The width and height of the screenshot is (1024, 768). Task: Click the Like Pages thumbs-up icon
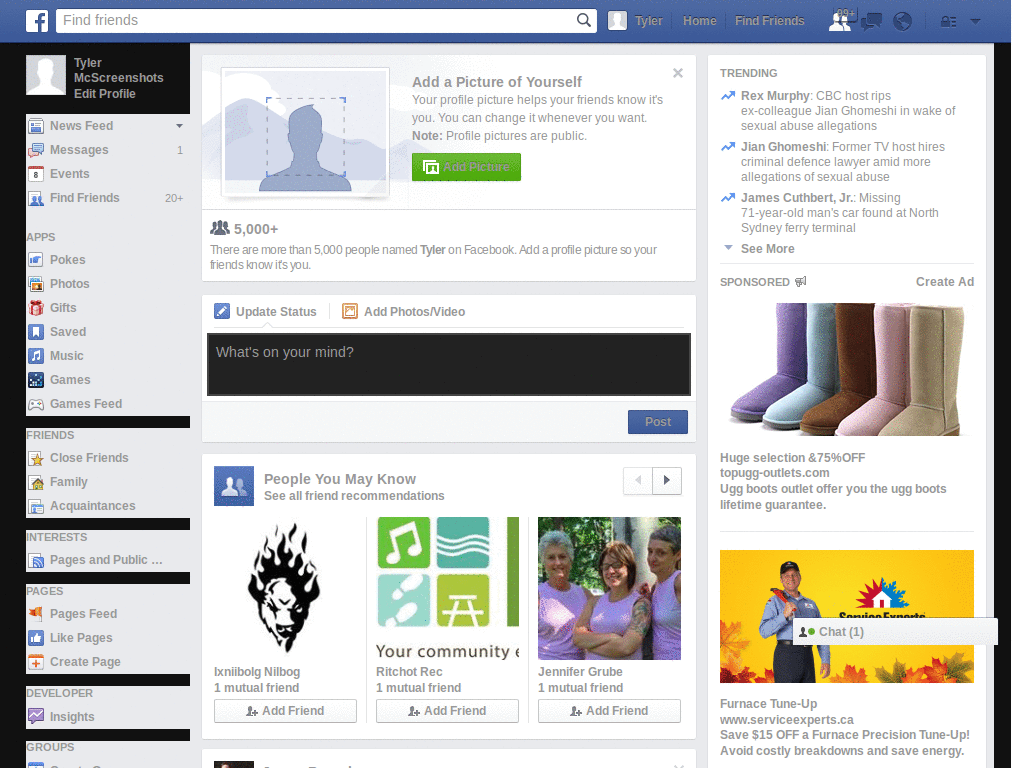click(36, 638)
